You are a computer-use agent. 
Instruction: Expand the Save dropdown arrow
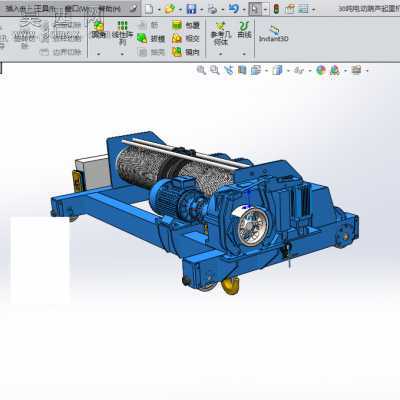(x=201, y=10)
